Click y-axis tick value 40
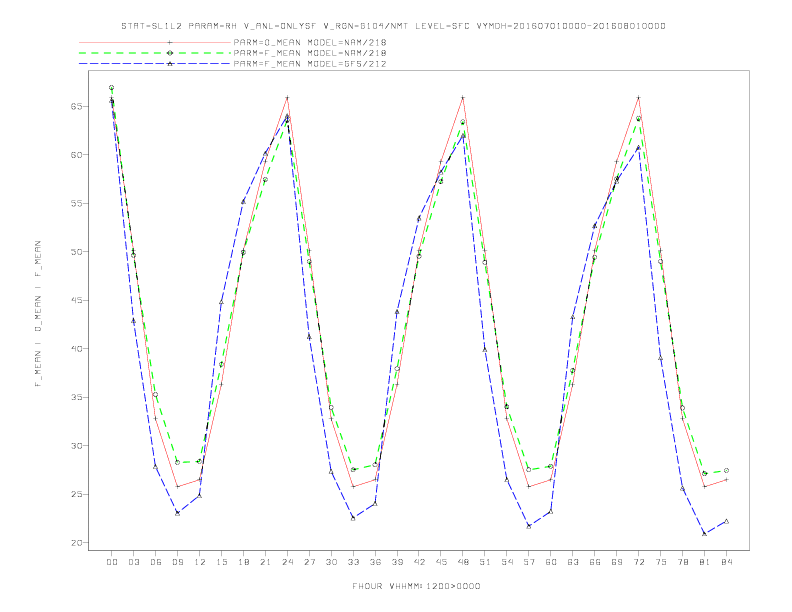This screenshot has width=792, height=612. [76, 349]
